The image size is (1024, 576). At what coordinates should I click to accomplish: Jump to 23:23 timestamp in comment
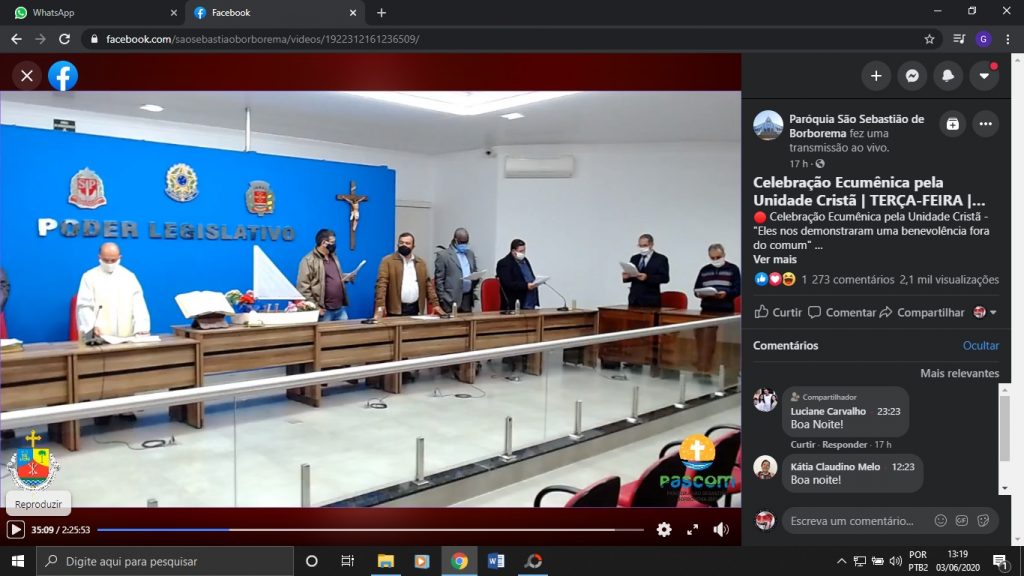click(x=888, y=411)
